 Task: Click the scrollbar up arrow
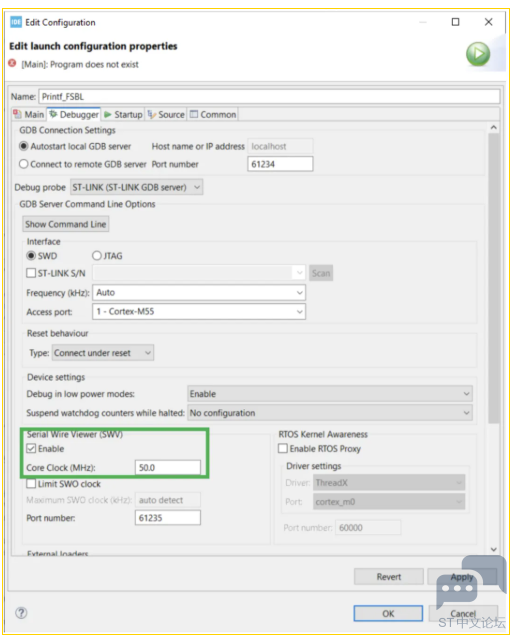[x=494, y=127]
